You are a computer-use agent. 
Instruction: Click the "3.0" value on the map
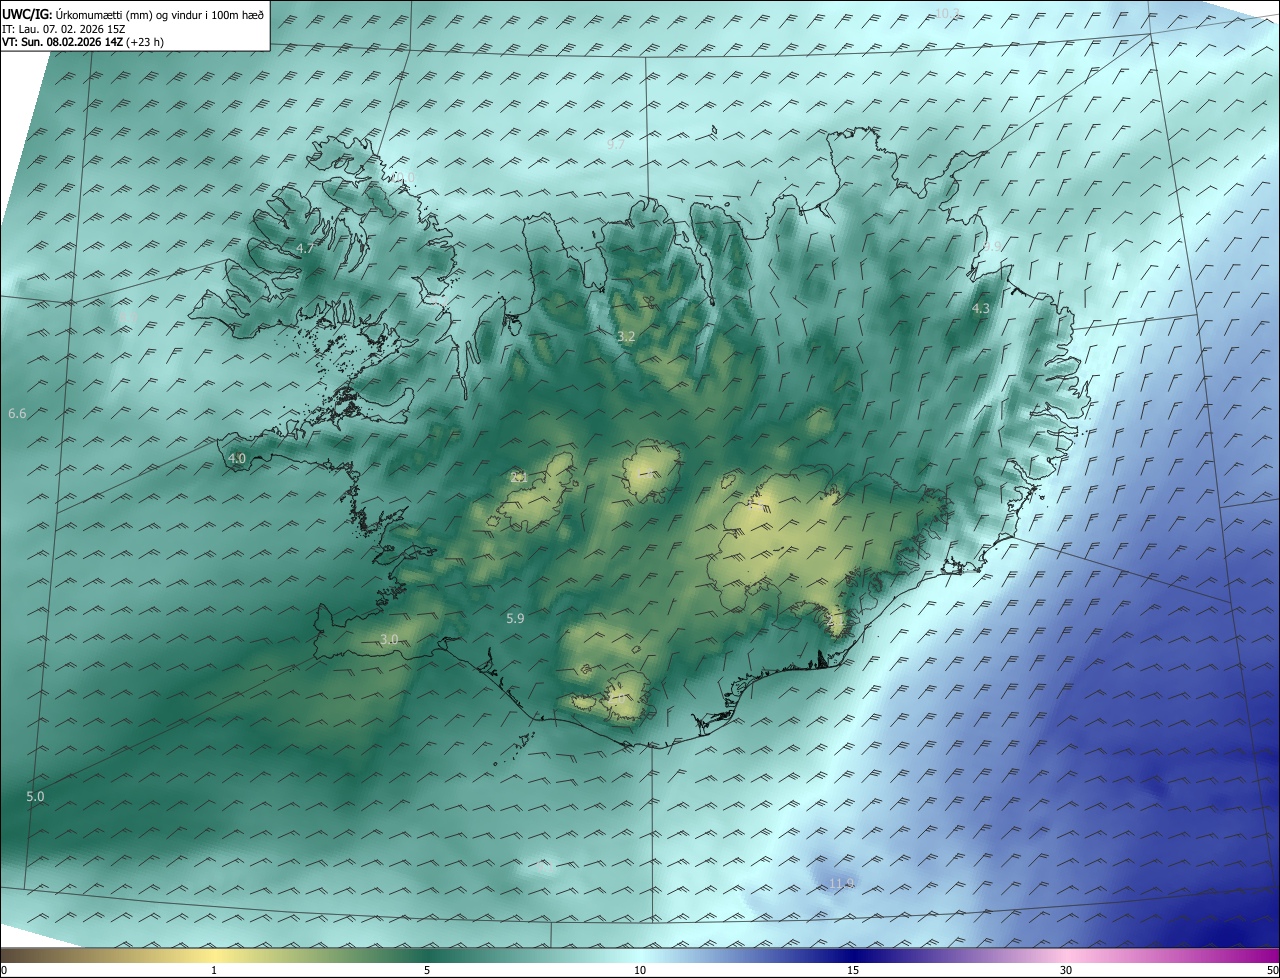tap(390, 639)
